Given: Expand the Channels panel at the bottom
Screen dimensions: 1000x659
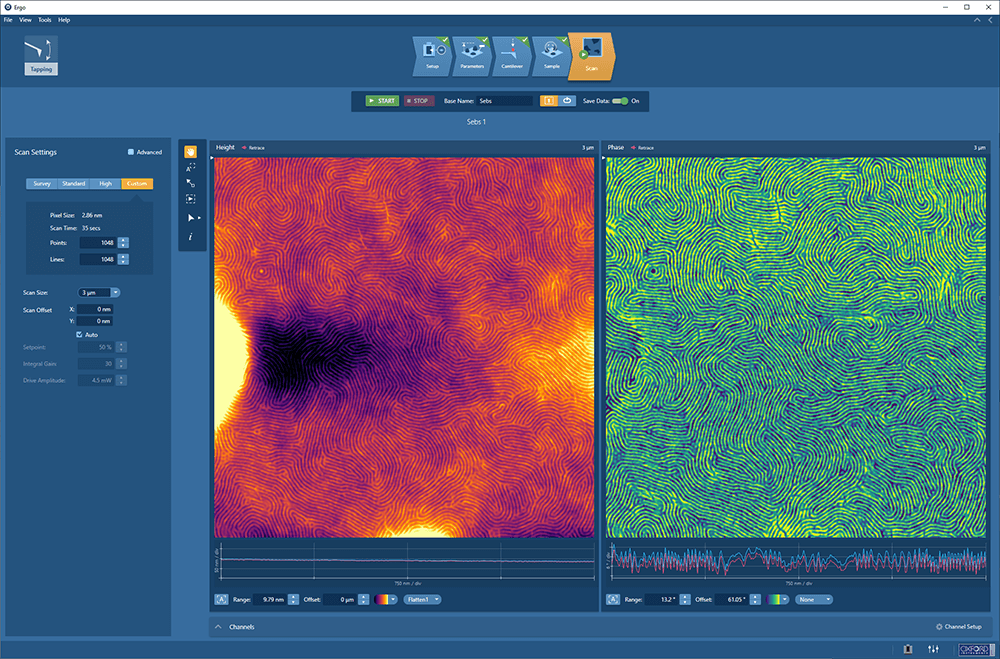Looking at the screenshot, I should [x=217, y=626].
